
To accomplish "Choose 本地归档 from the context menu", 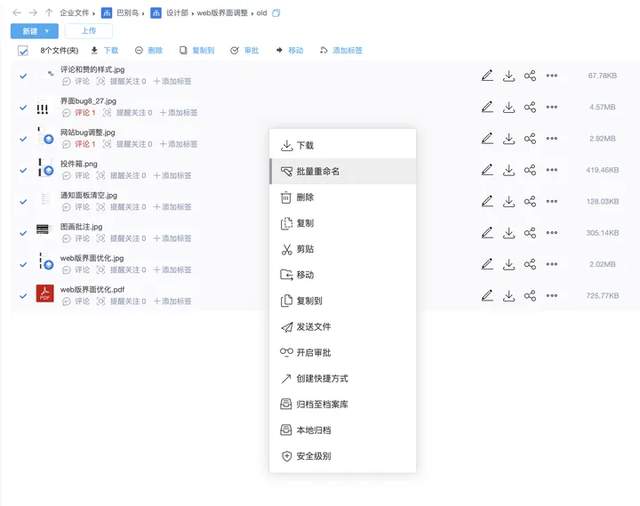I will click(343, 430).
